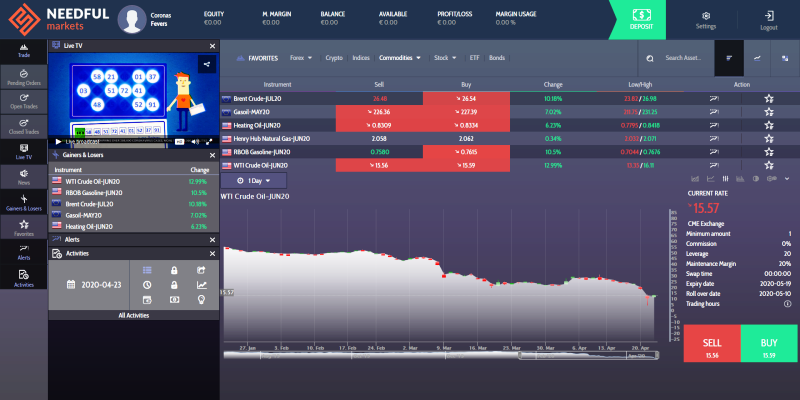
Task: Open the 1 Day timeframe dropdown
Action: [x=254, y=181]
